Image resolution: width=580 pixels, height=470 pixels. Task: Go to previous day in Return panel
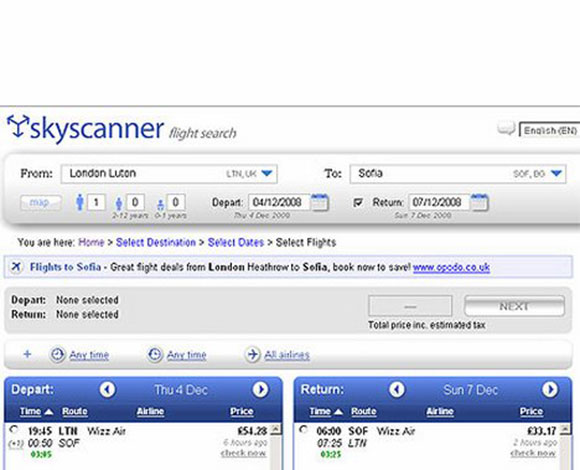[397, 389]
